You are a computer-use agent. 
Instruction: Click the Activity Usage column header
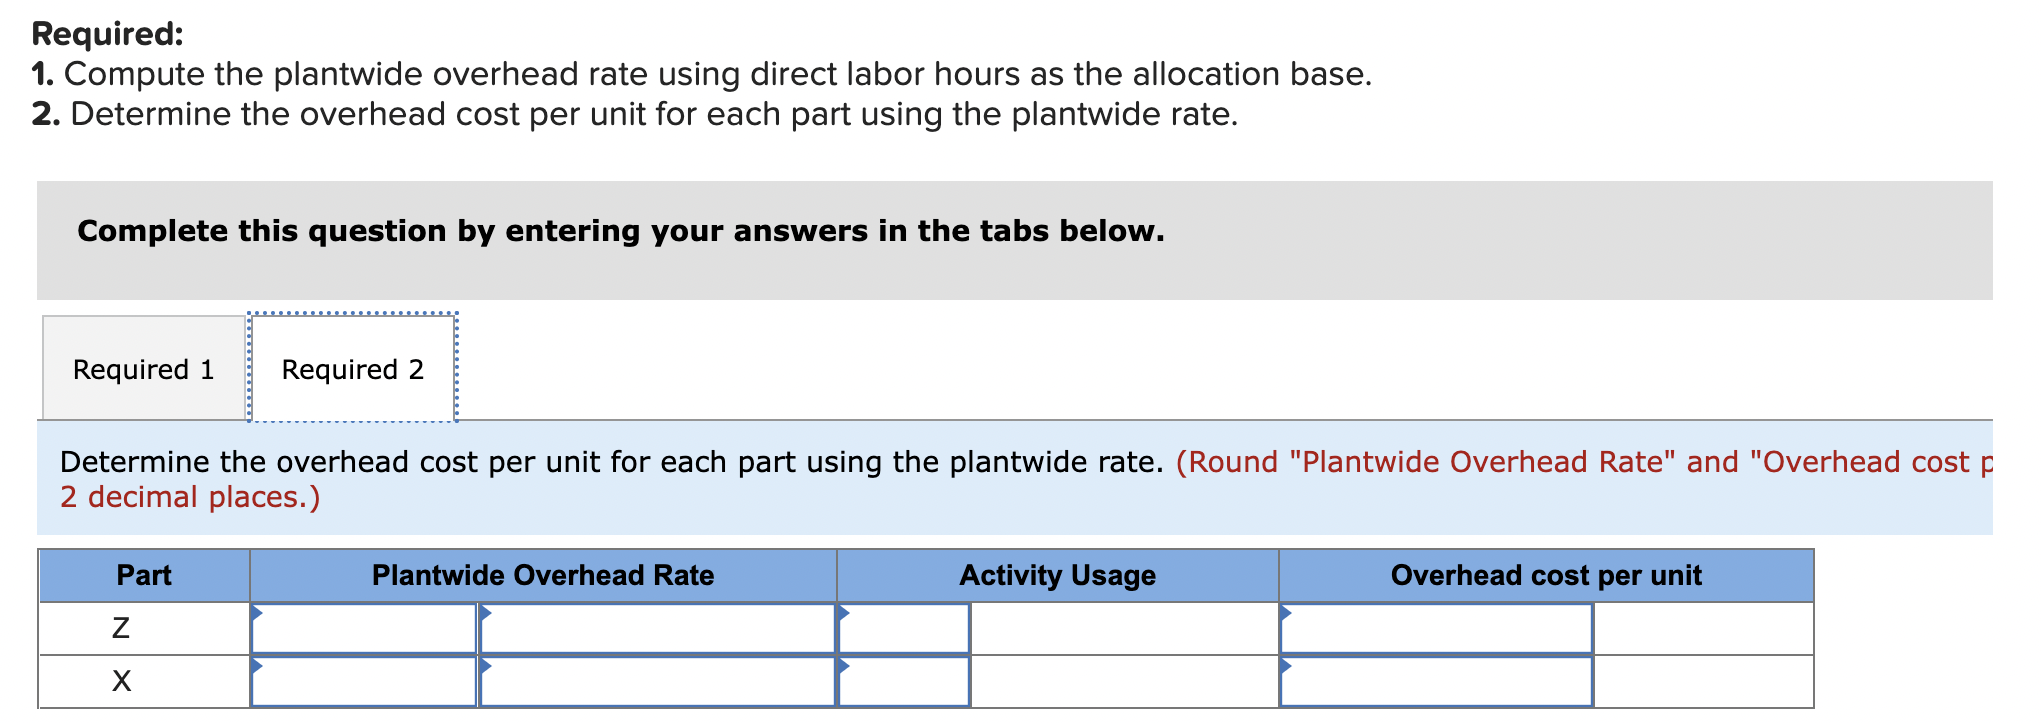(1058, 575)
